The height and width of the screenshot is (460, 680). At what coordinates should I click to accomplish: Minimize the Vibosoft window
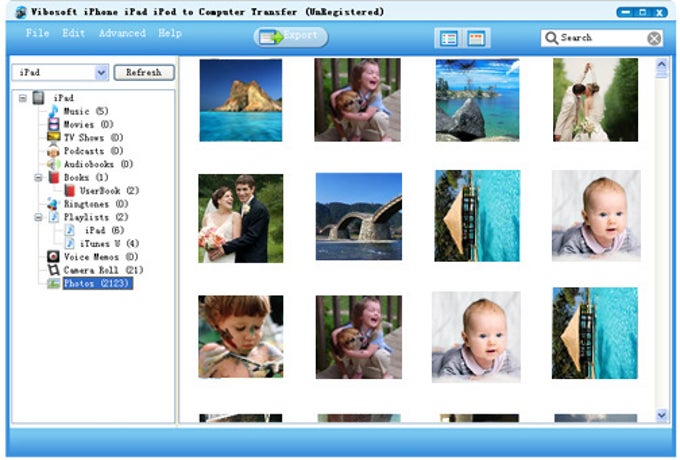tap(626, 12)
